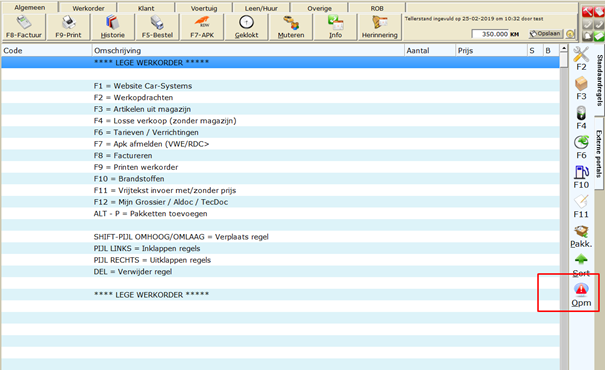Select the vertical Externe portals tab
The width and height of the screenshot is (605, 370).
point(599,153)
